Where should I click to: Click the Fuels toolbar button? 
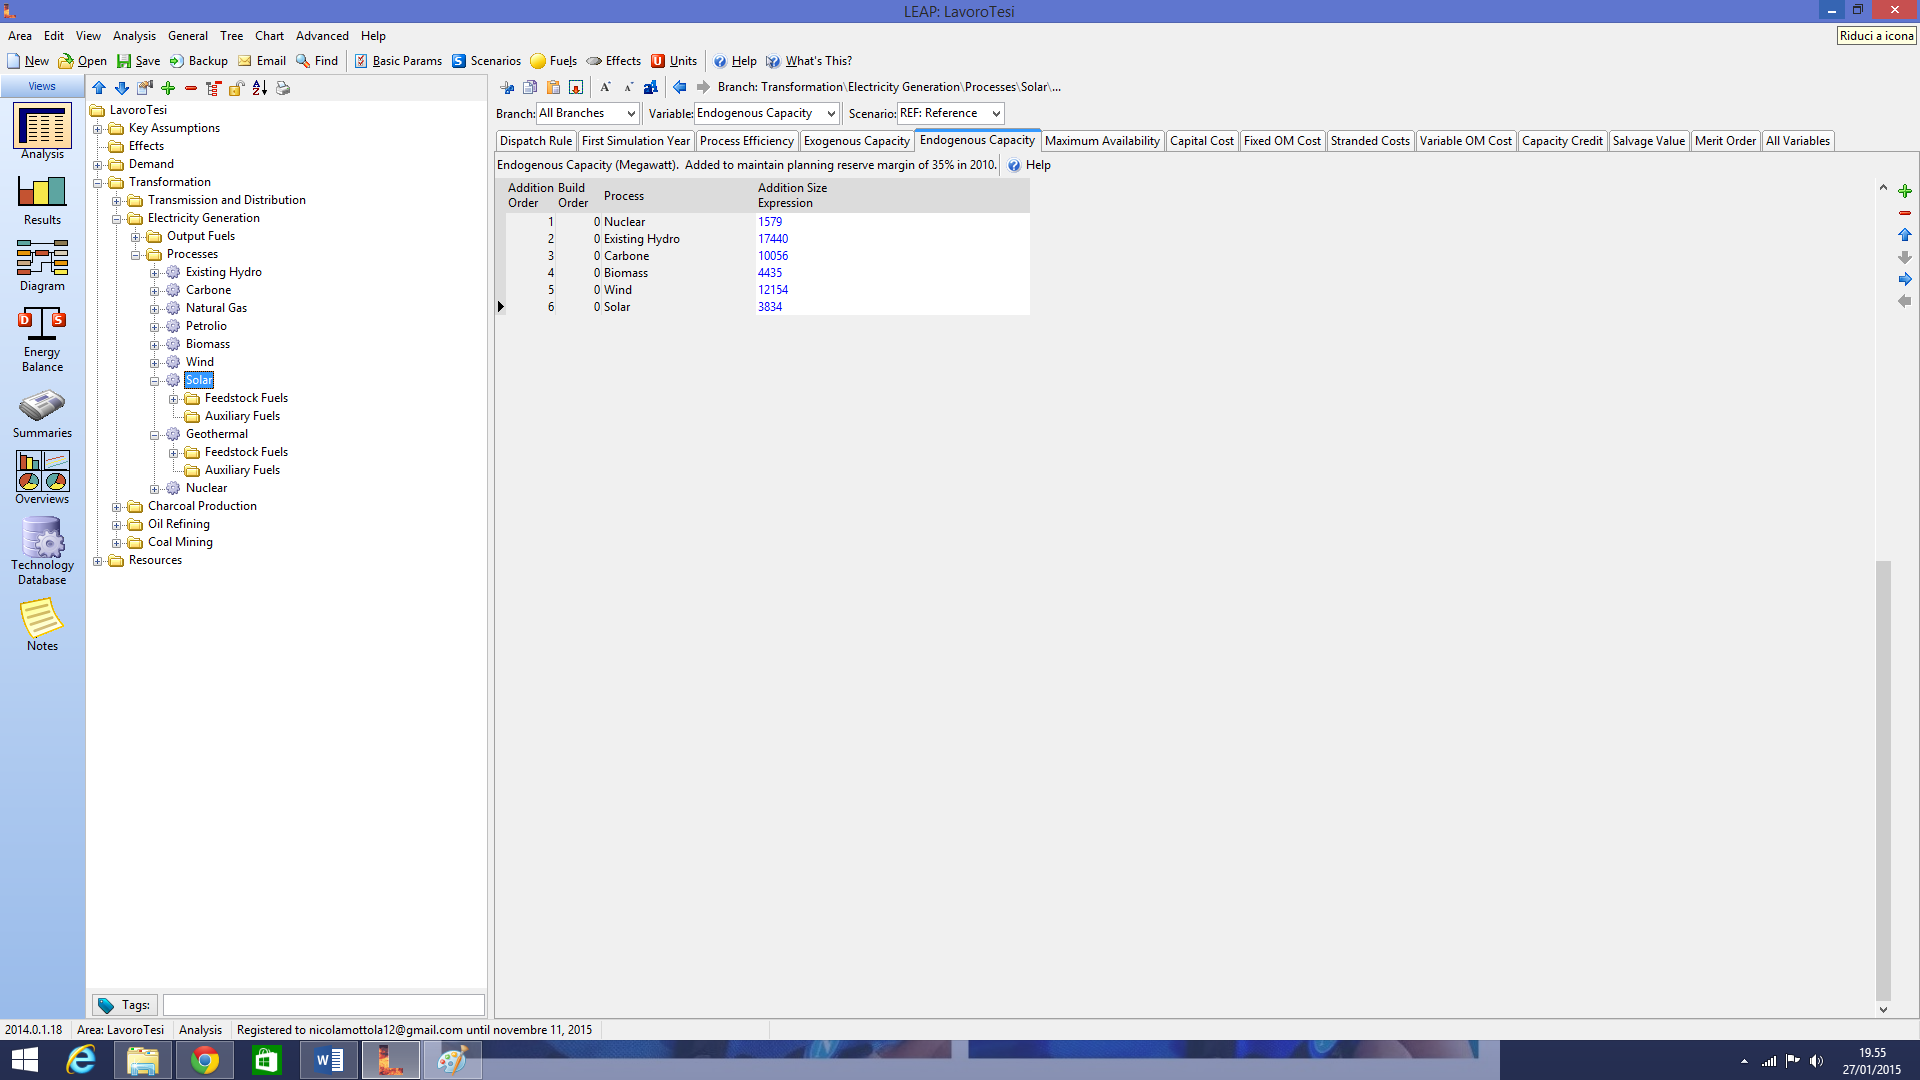point(553,61)
